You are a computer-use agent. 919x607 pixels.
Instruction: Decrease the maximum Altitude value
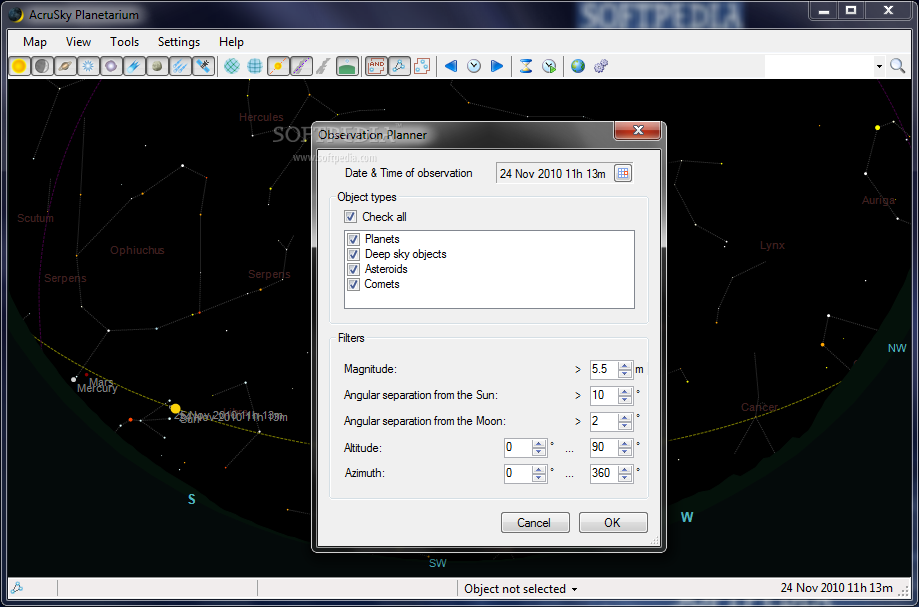pyautogui.click(x=625, y=452)
